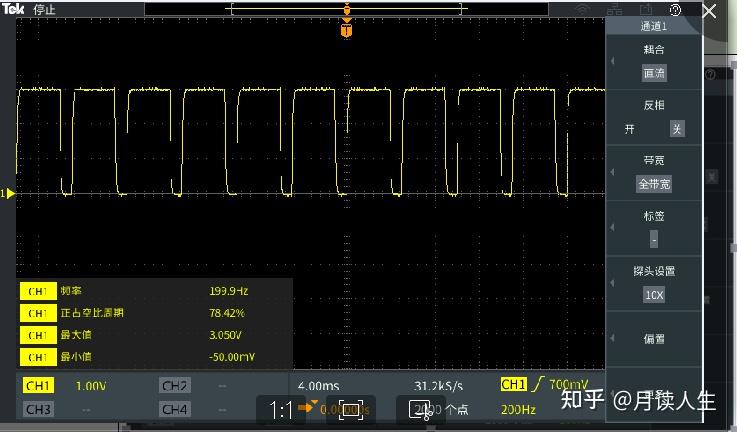
Task: Select the 偏置 offset menu item
Action: point(654,339)
